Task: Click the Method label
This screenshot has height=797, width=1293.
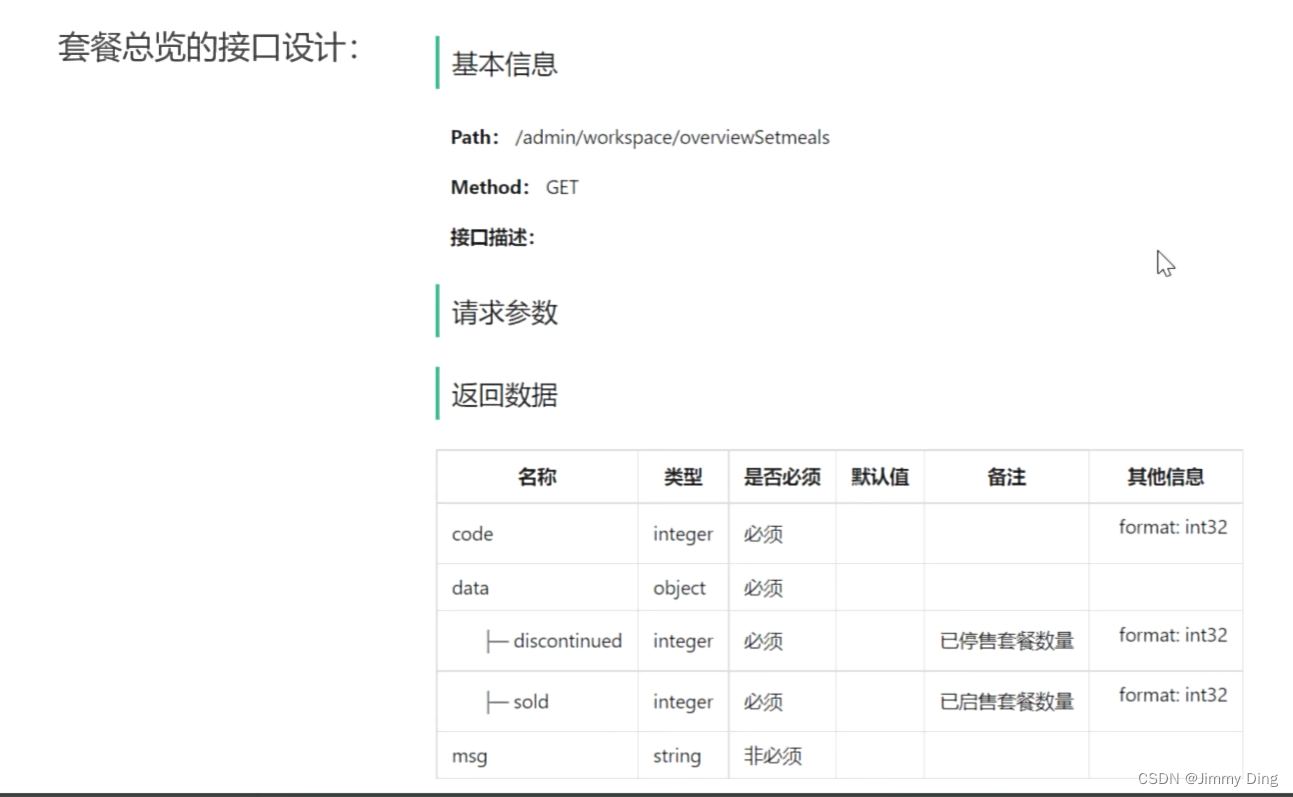Action: 490,187
